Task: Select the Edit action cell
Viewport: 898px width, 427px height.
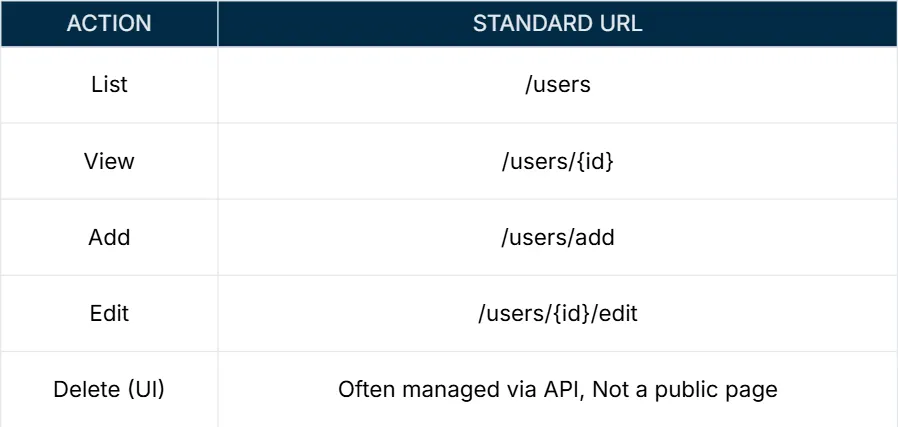Action: pyautogui.click(x=109, y=313)
